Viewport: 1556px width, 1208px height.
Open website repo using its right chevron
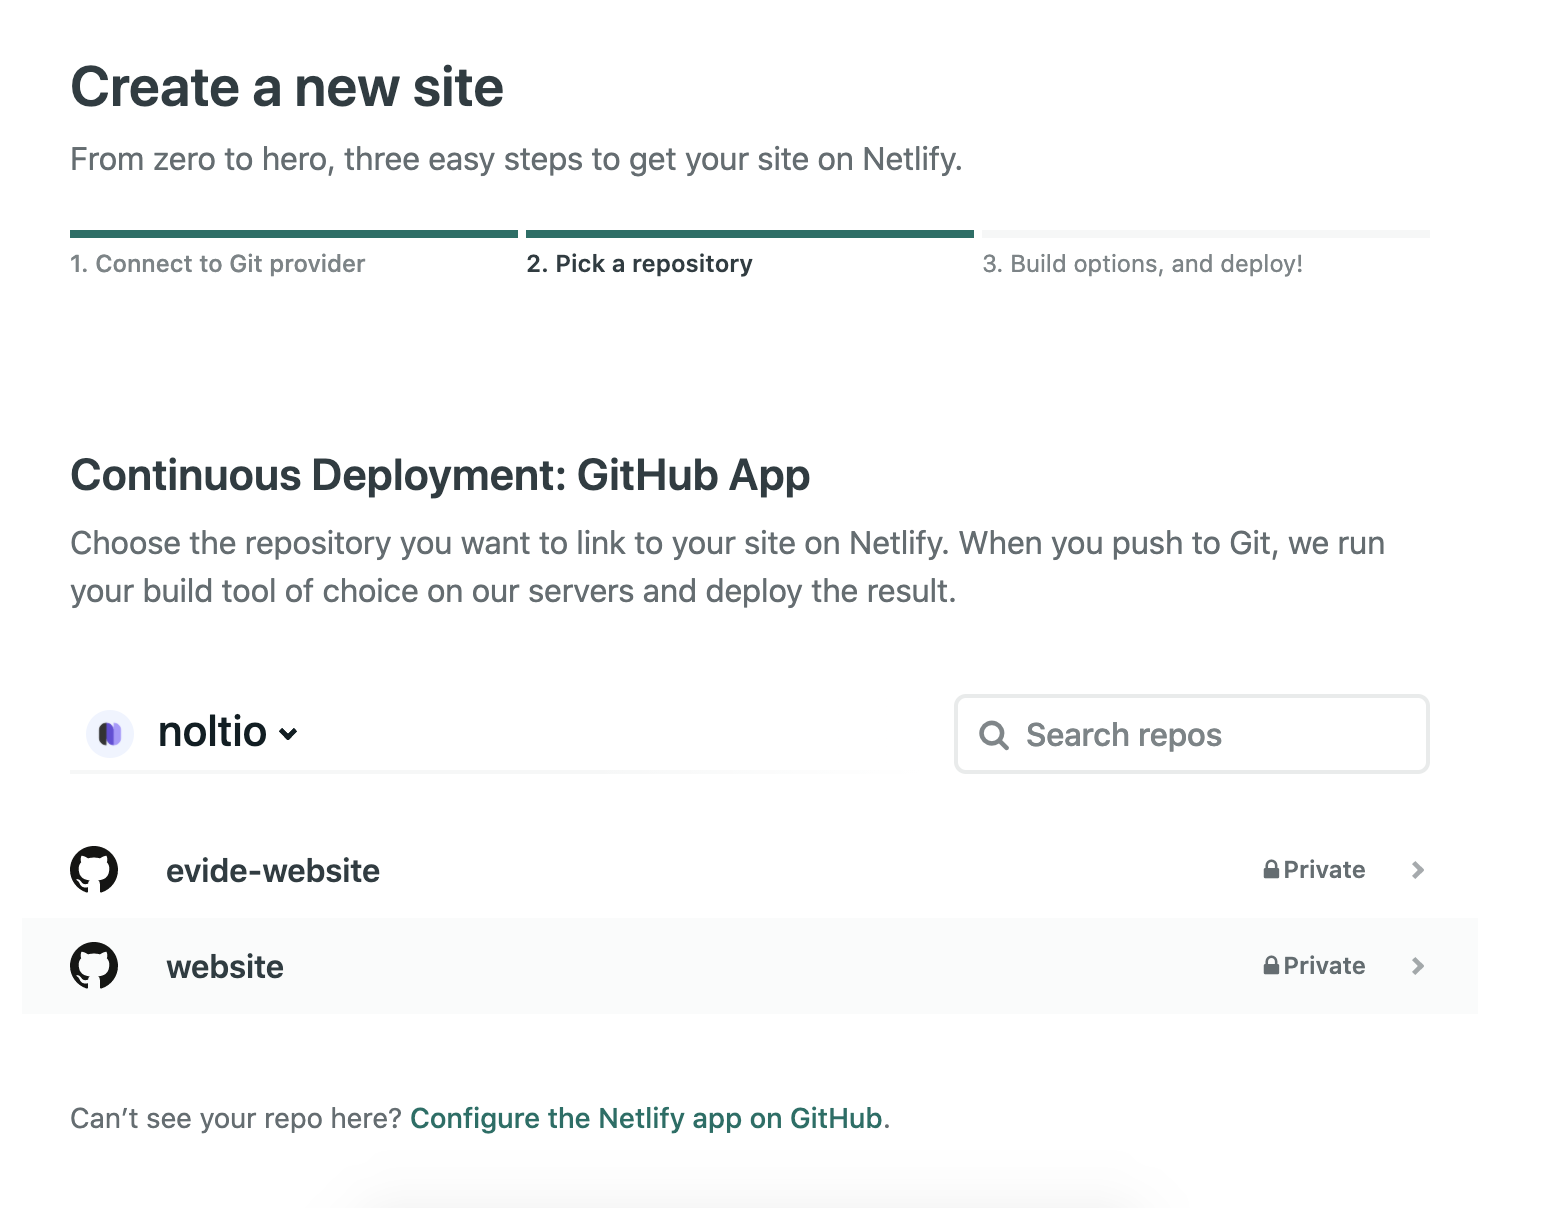tap(1417, 966)
